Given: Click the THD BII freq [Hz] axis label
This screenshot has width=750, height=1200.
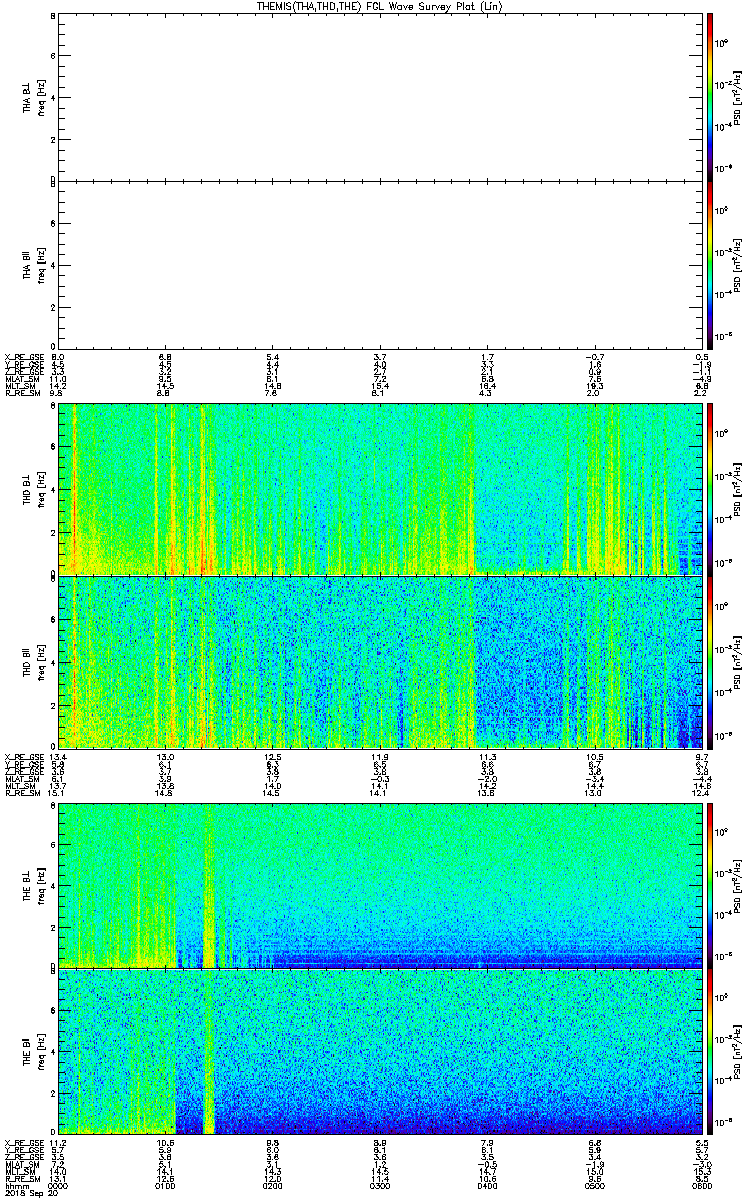Looking at the screenshot, I should tap(43, 662).
